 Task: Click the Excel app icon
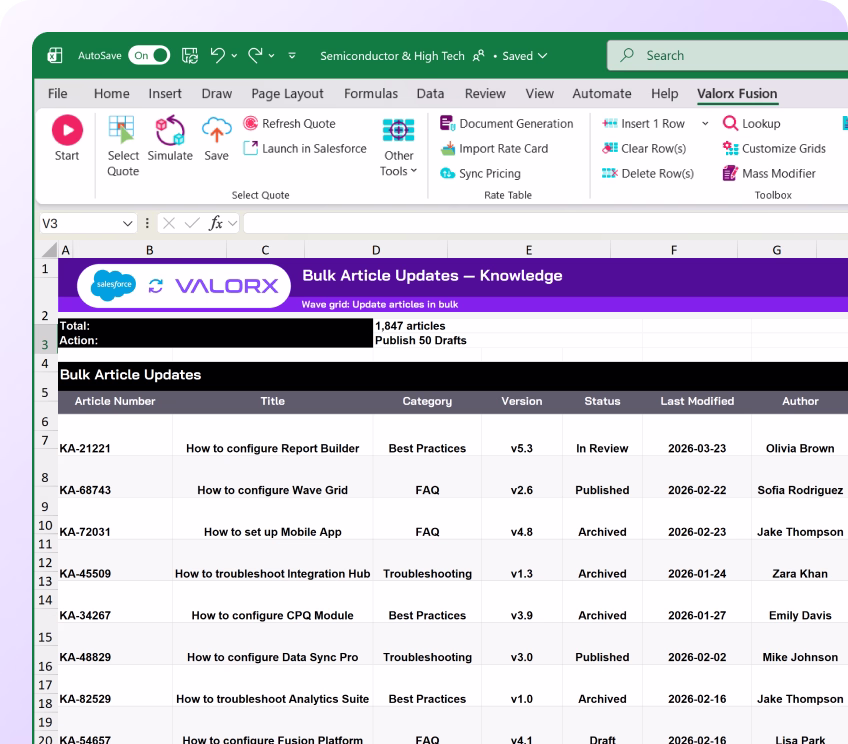tap(55, 55)
